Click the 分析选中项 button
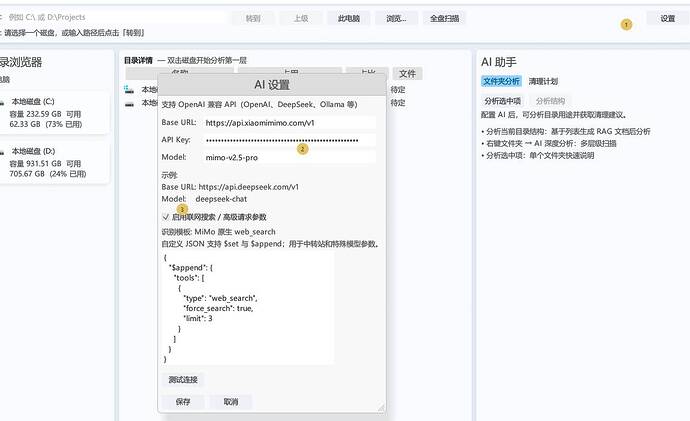 coord(503,101)
